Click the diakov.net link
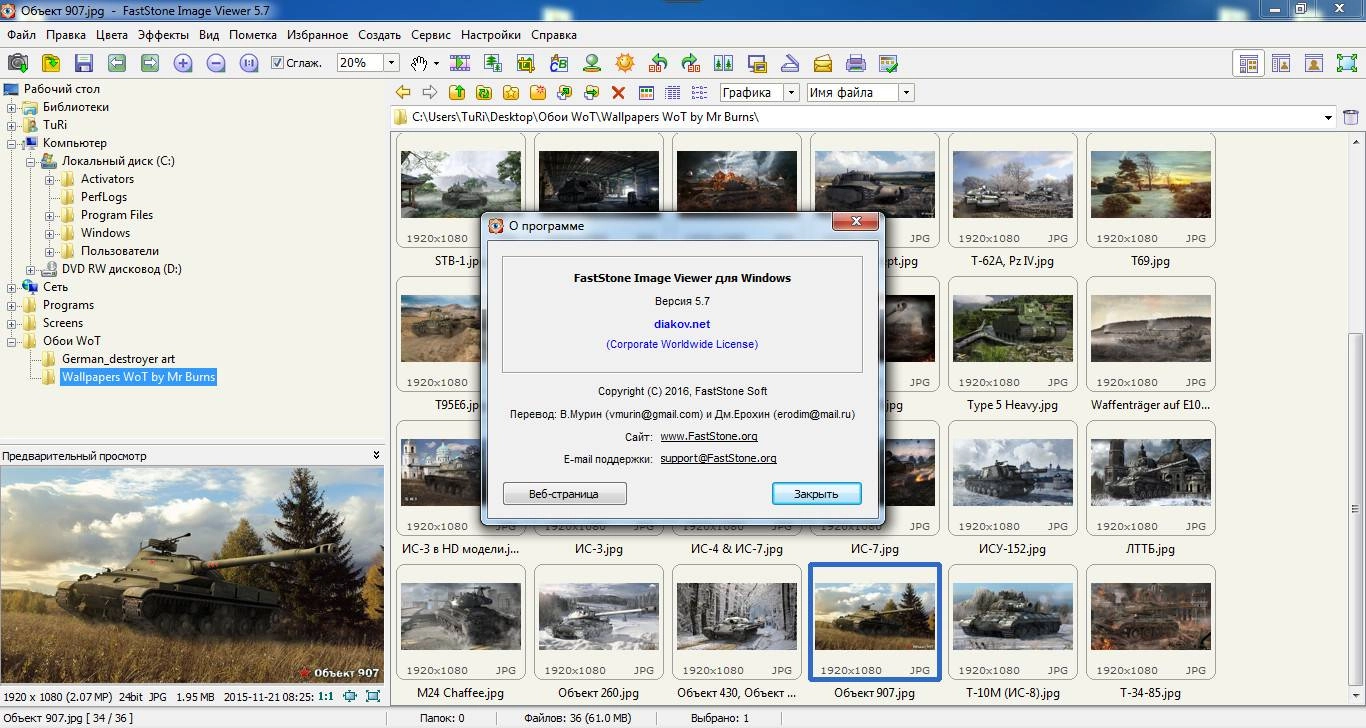Image resolution: width=1366 pixels, height=728 pixels. click(x=681, y=324)
